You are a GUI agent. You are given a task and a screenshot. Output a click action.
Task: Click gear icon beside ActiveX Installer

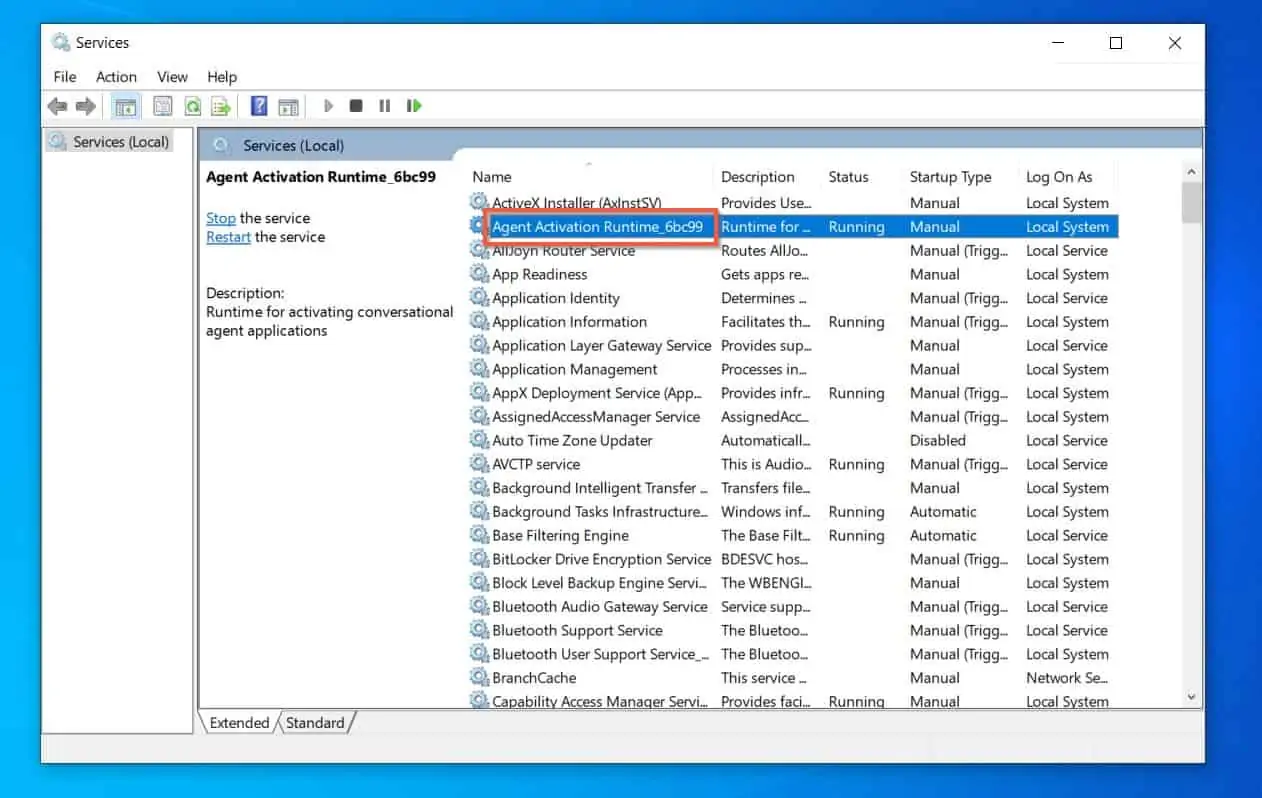tap(479, 203)
